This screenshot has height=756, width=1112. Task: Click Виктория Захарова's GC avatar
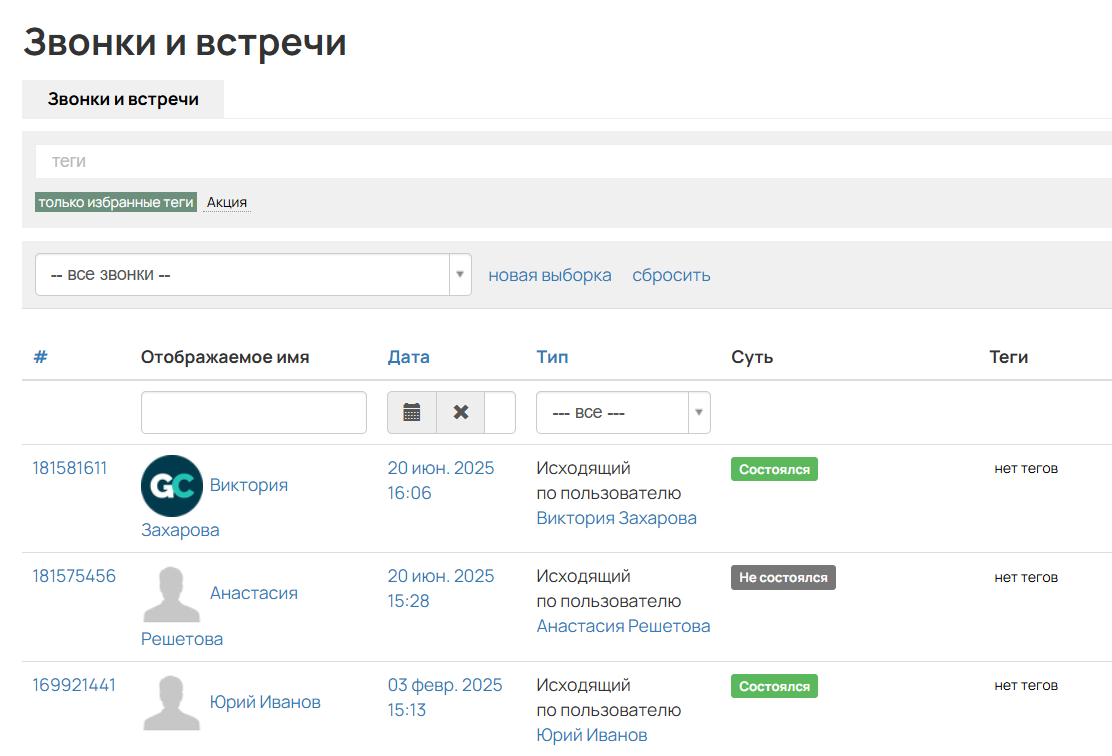point(171,485)
